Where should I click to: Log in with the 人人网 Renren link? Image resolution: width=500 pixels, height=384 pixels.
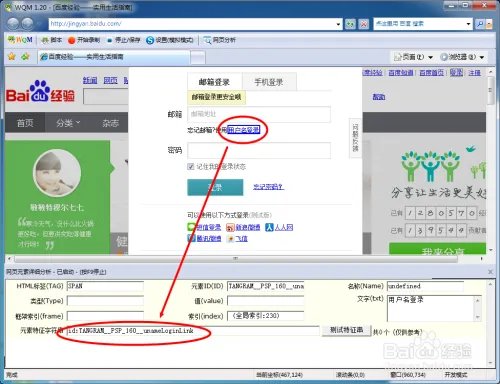click(284, 227)
